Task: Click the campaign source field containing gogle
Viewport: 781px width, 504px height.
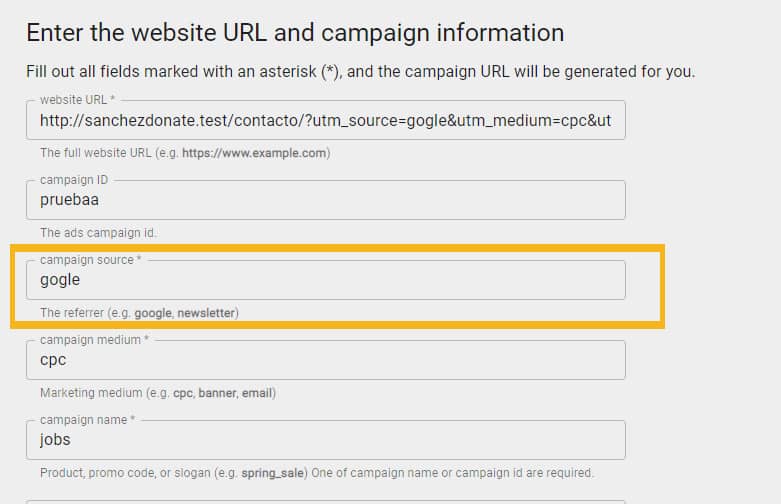Action: [x=325, y=281]
